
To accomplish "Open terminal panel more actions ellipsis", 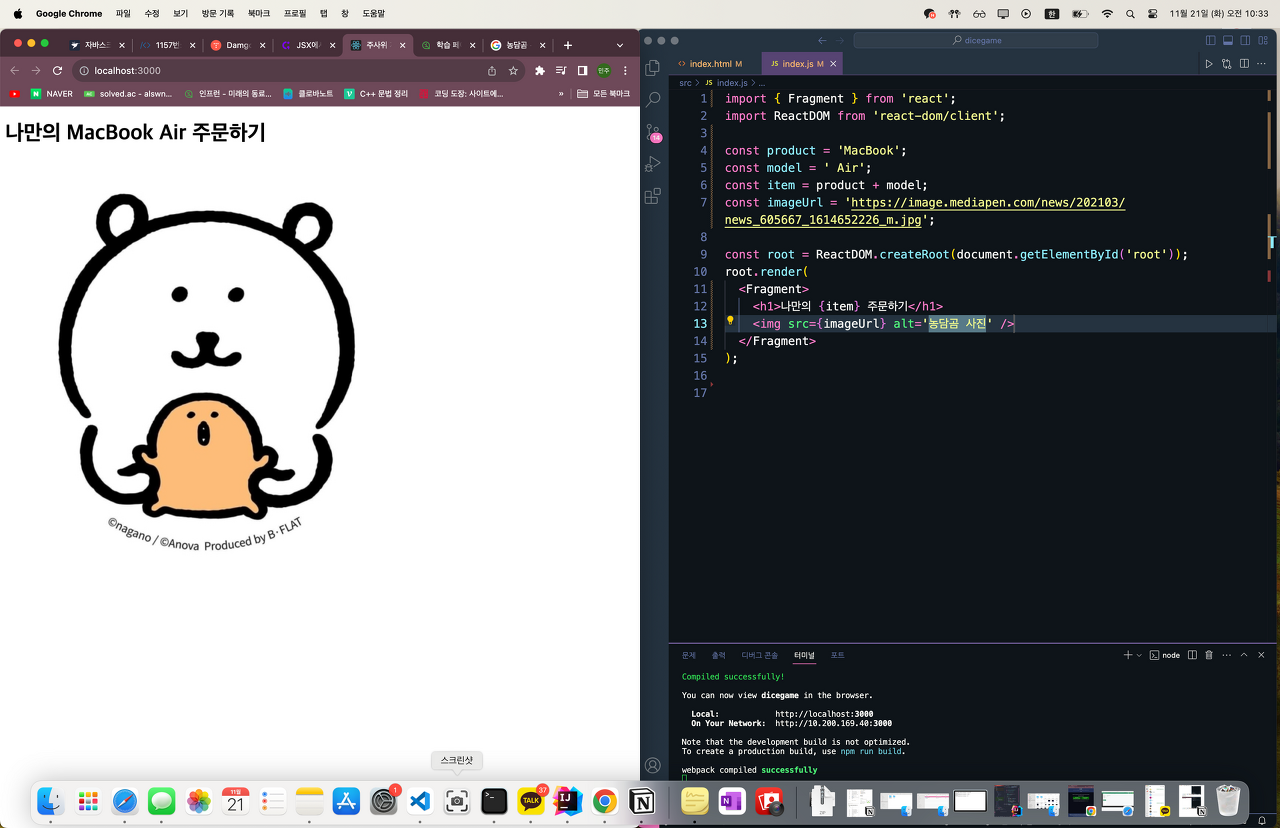I will point(1226,655).
